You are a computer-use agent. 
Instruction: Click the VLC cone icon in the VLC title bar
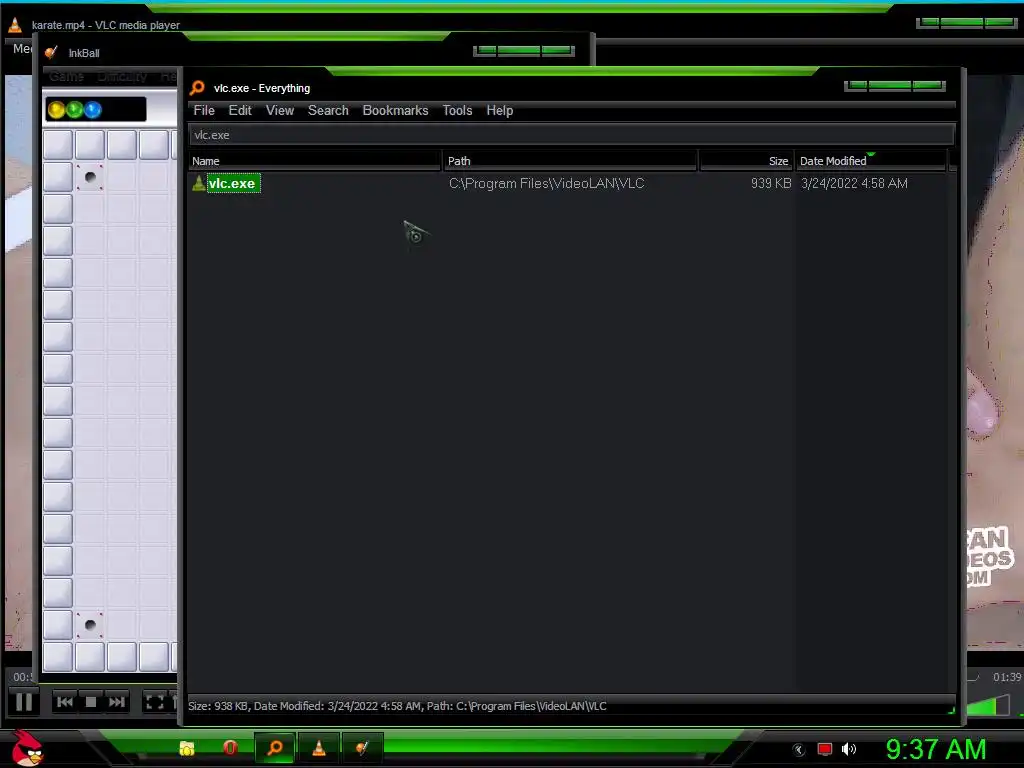point(15,25)
